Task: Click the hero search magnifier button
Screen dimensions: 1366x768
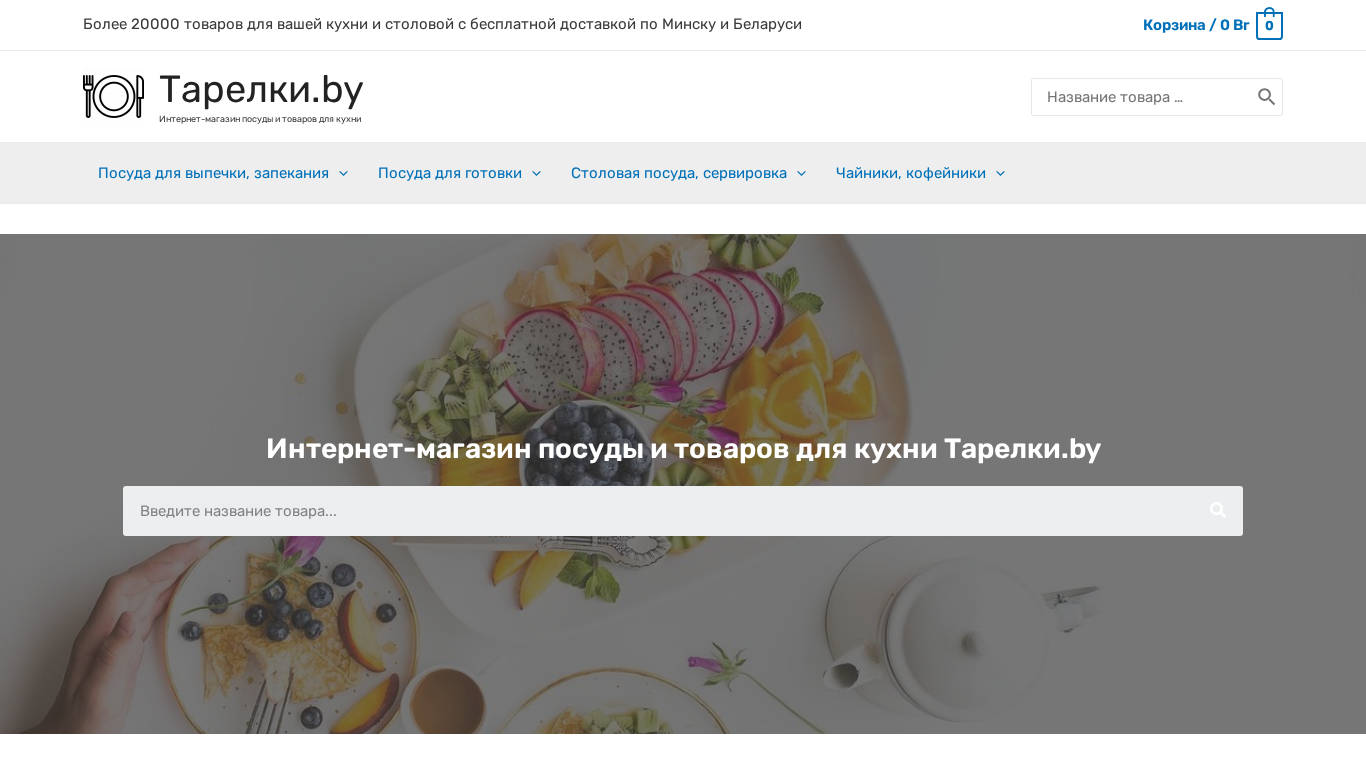Action: pyautogui.click(x=1217, y=511)
